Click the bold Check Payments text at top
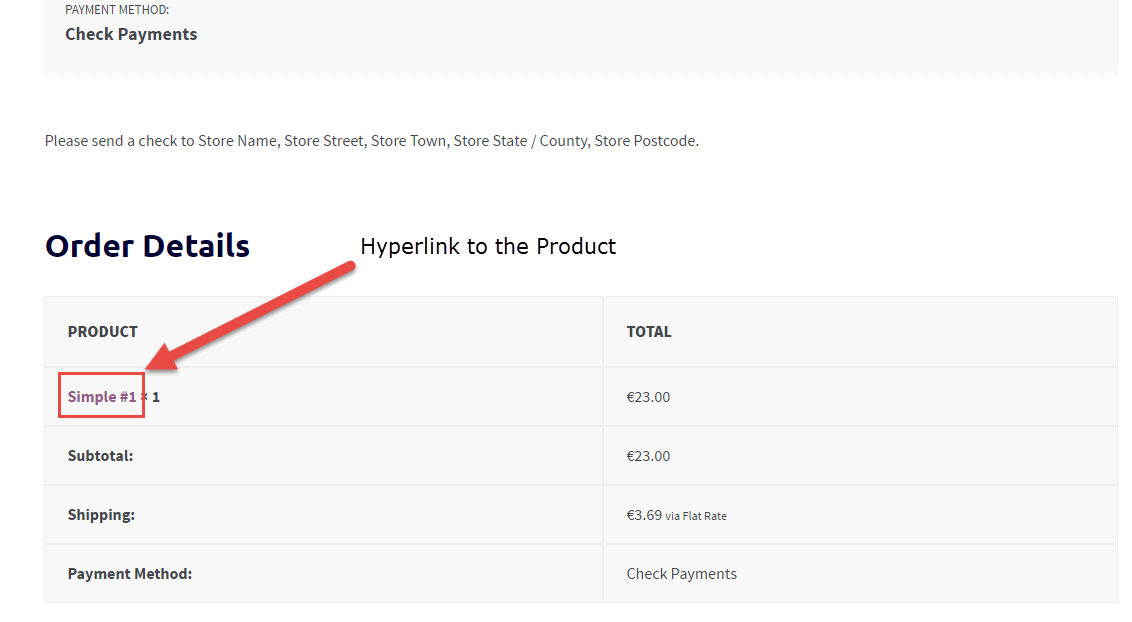This screenshot has height=622, width=1132. (131, 34)
